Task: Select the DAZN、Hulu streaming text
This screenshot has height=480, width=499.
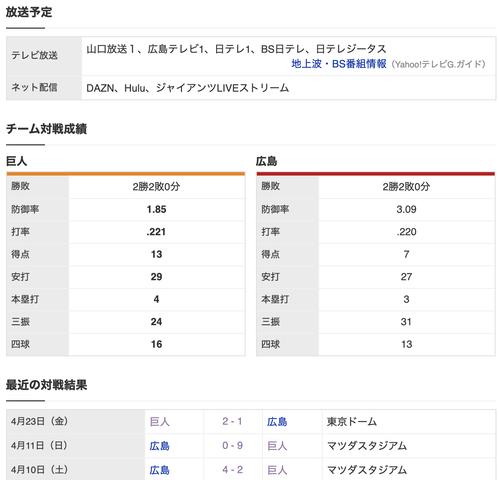Action: pos(187,88)
